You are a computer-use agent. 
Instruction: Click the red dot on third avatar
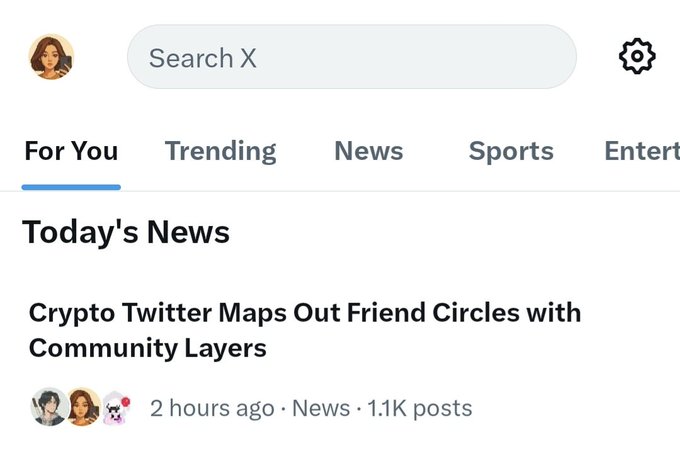click(x=126, y=402)
